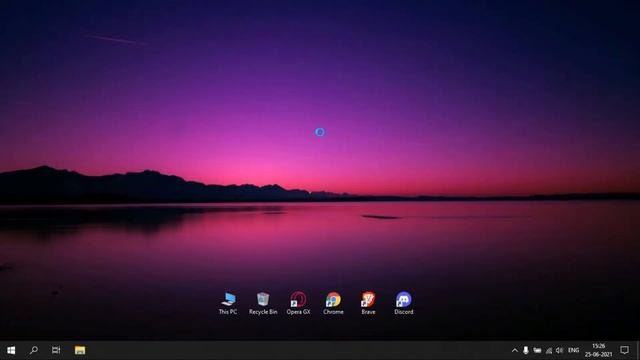Viewport: 640px width, 360px height.
Task: Open the network signal tray icon
Action: 549,350
